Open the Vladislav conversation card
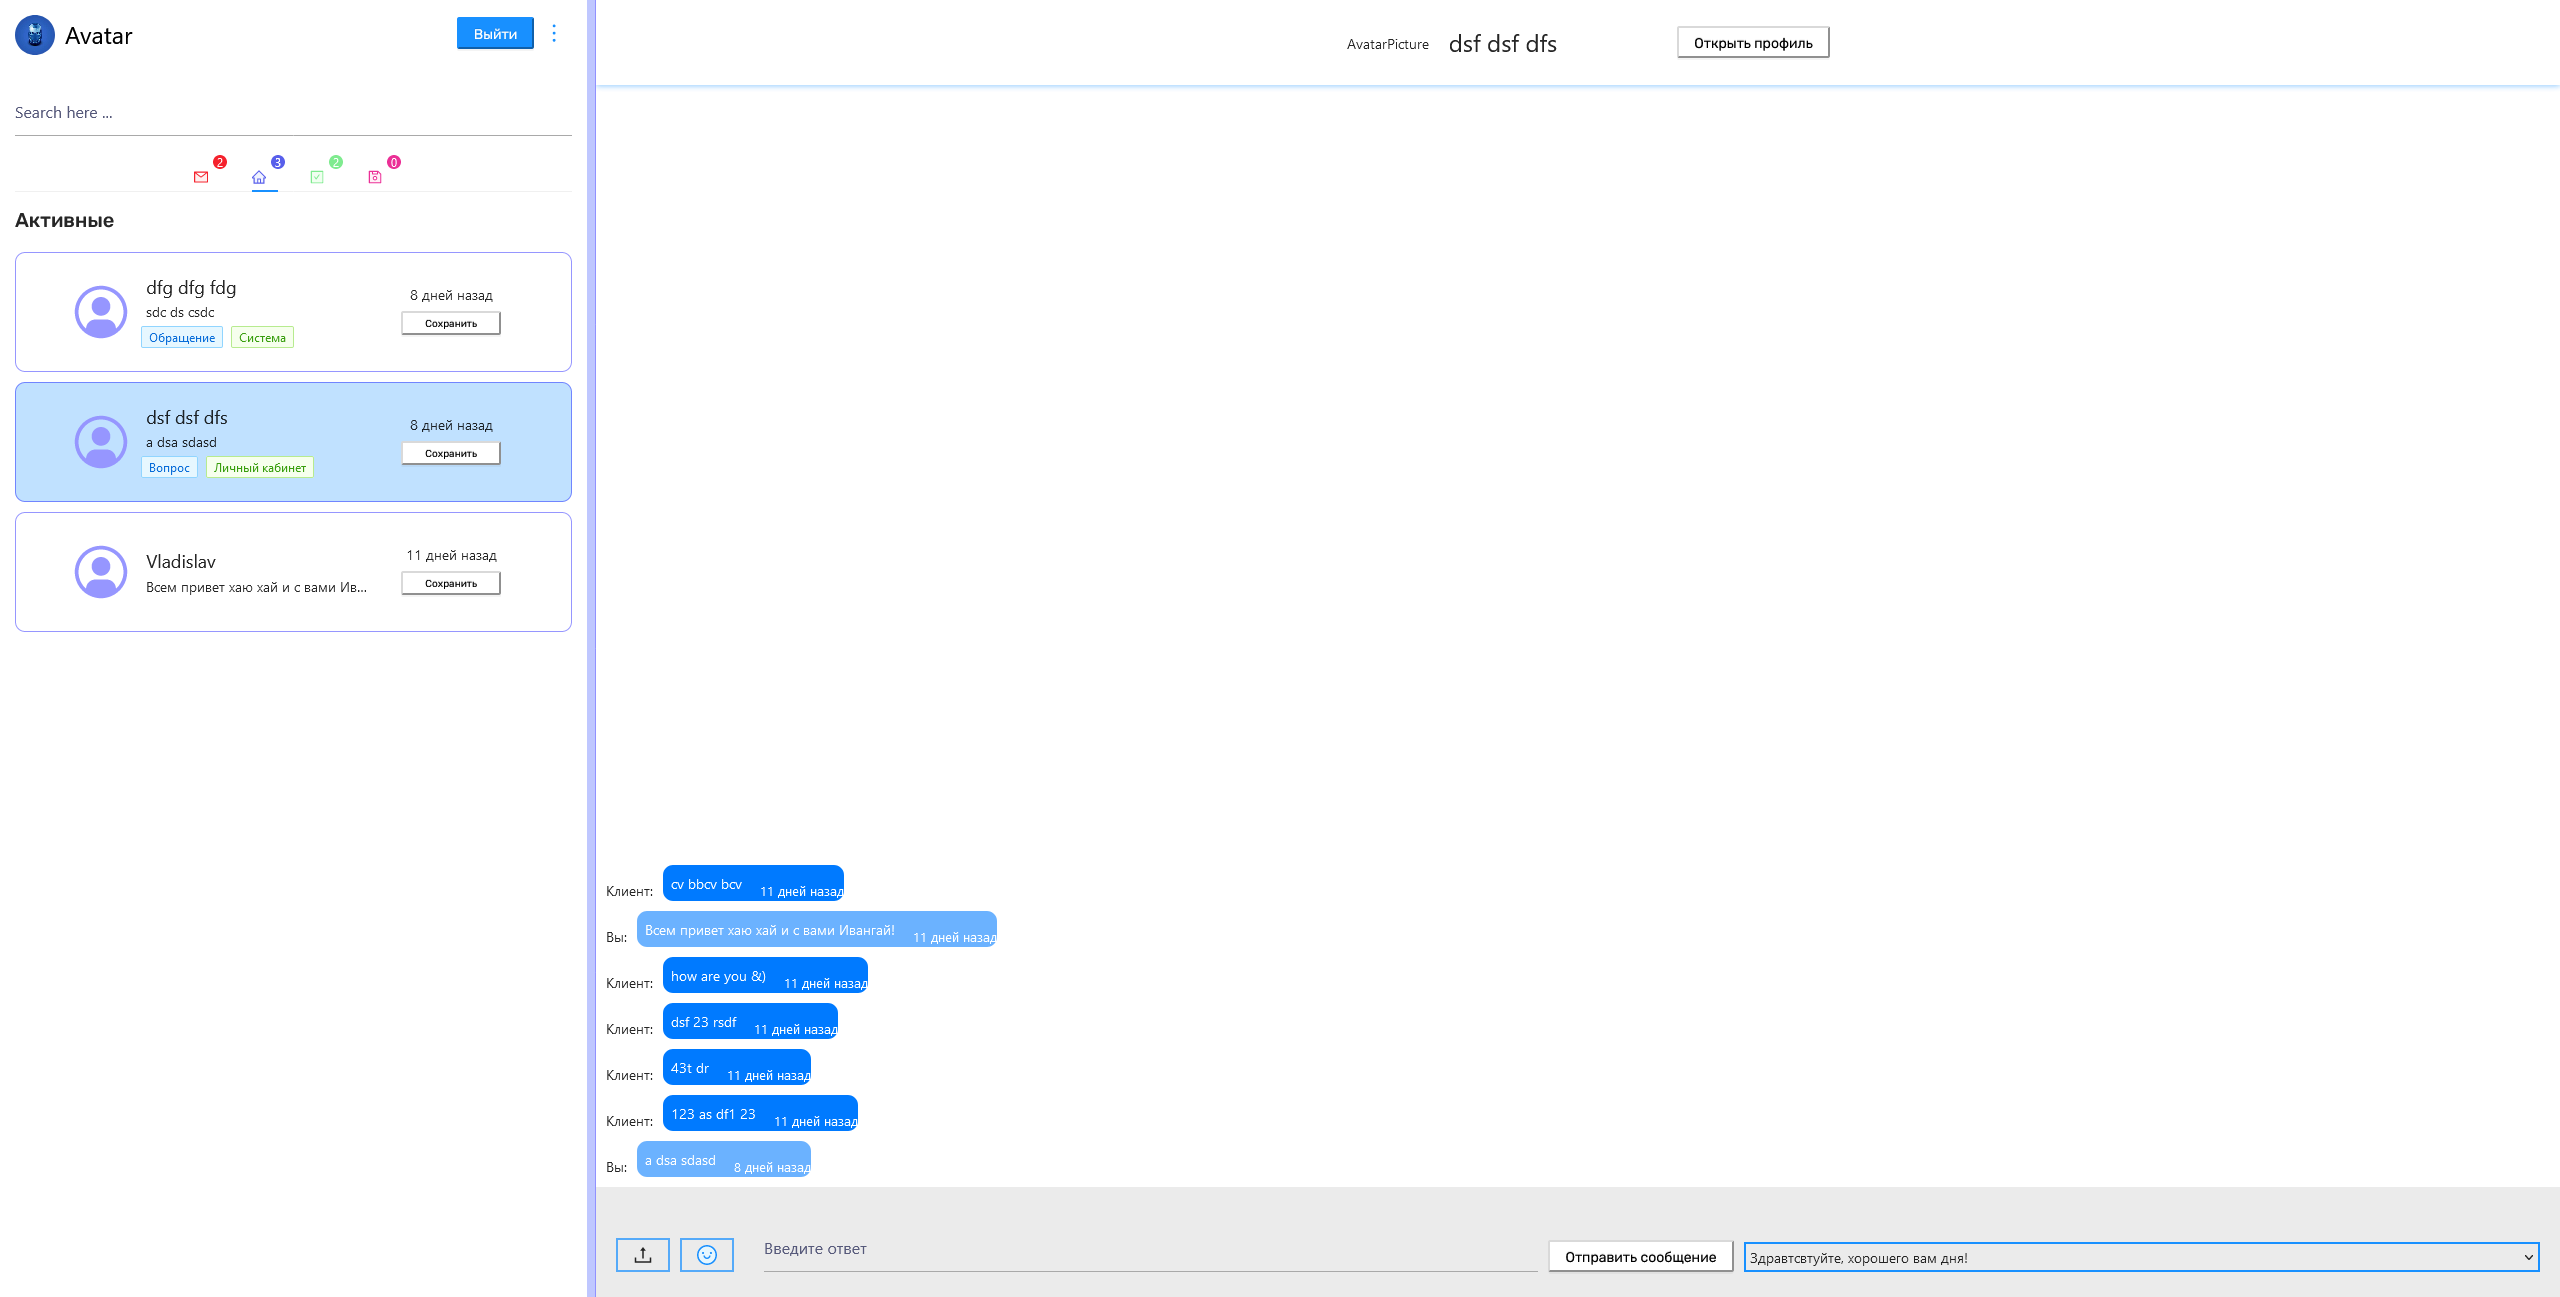This screenshot has width=2560, height=1297. (293, 572)
